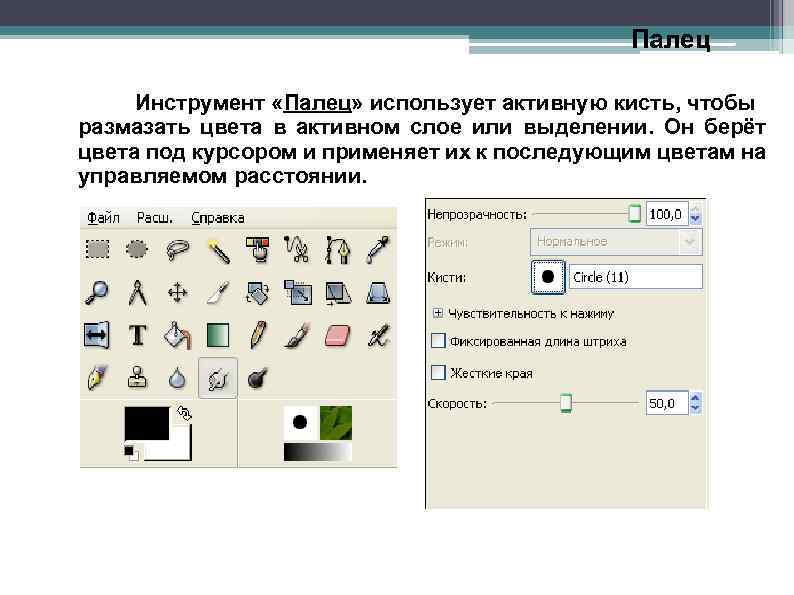Increase Скорость with the up arrow
This screenshot has height=595, width=794.
click(695, 398)
